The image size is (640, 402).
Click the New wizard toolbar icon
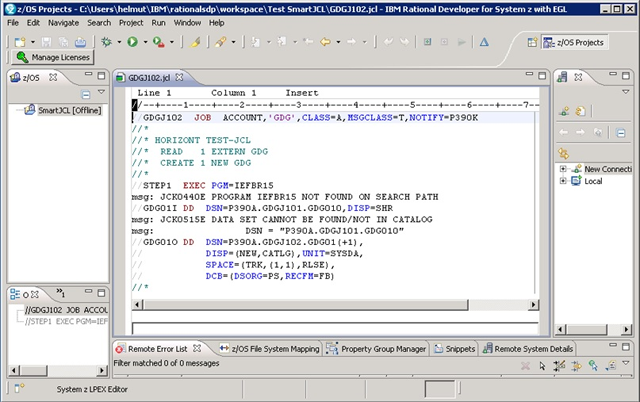pos(20,42)
